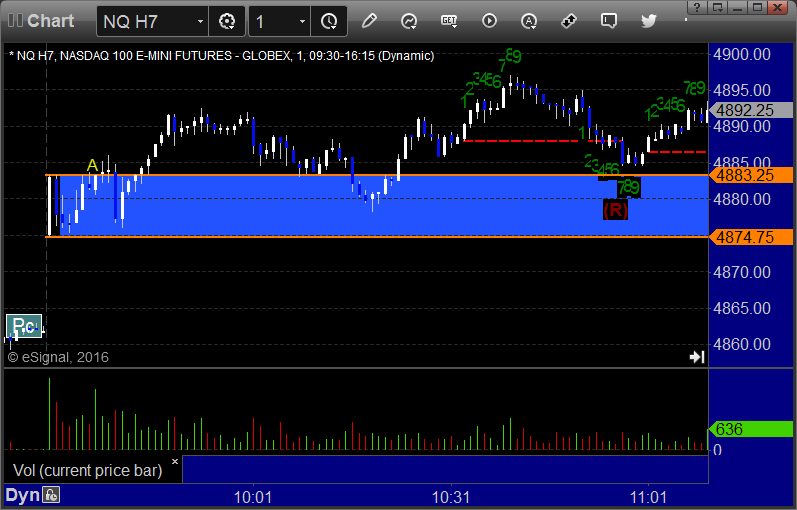Click the red (R) marker on chart
797x510 pixels.
[x=615, y=209]
